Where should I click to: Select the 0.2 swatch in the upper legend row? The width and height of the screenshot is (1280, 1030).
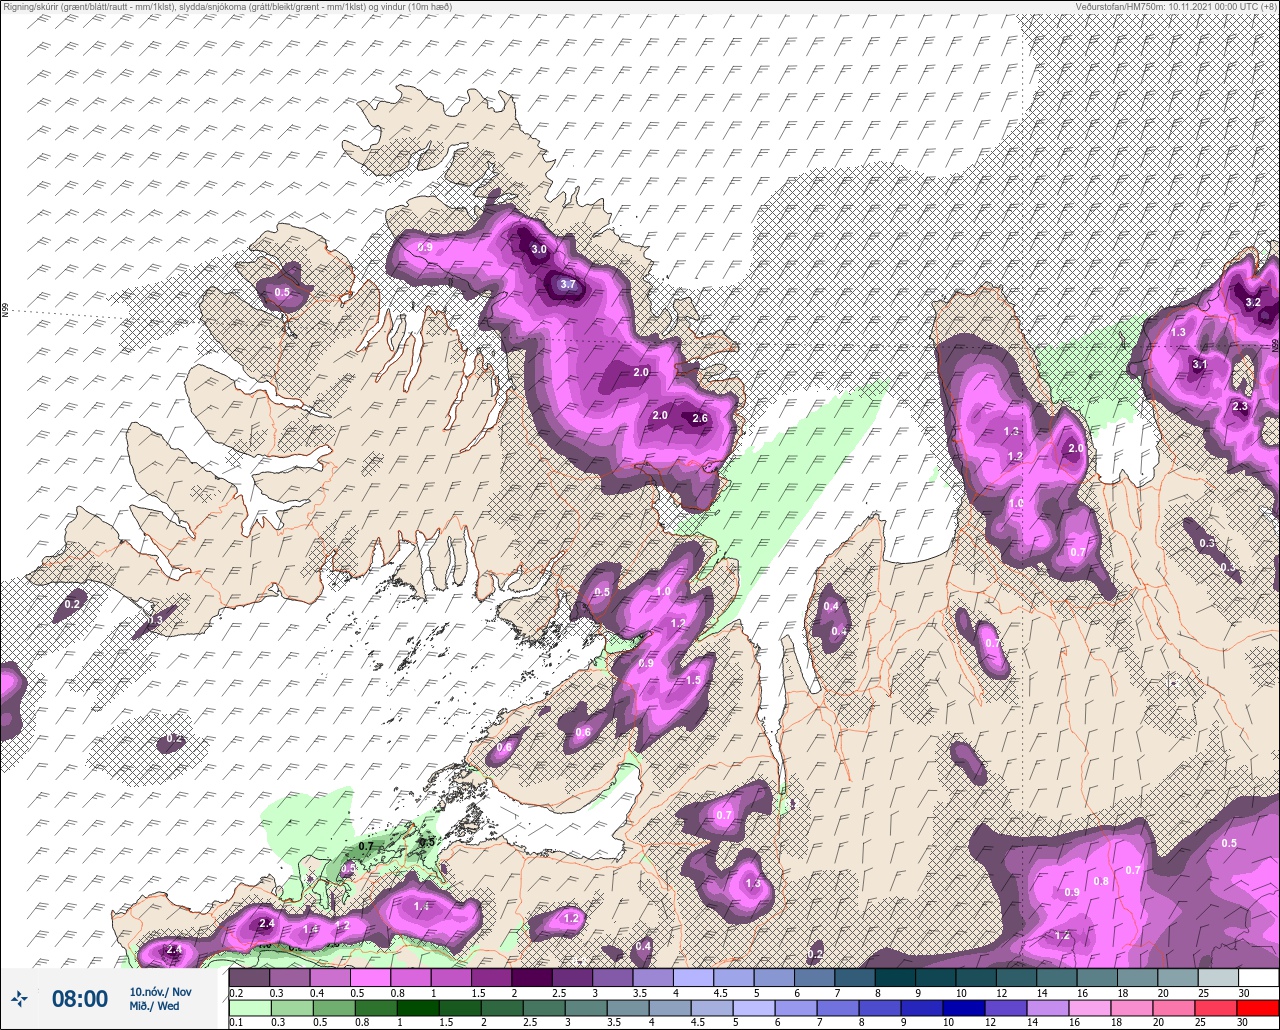(x=249, y=977)
